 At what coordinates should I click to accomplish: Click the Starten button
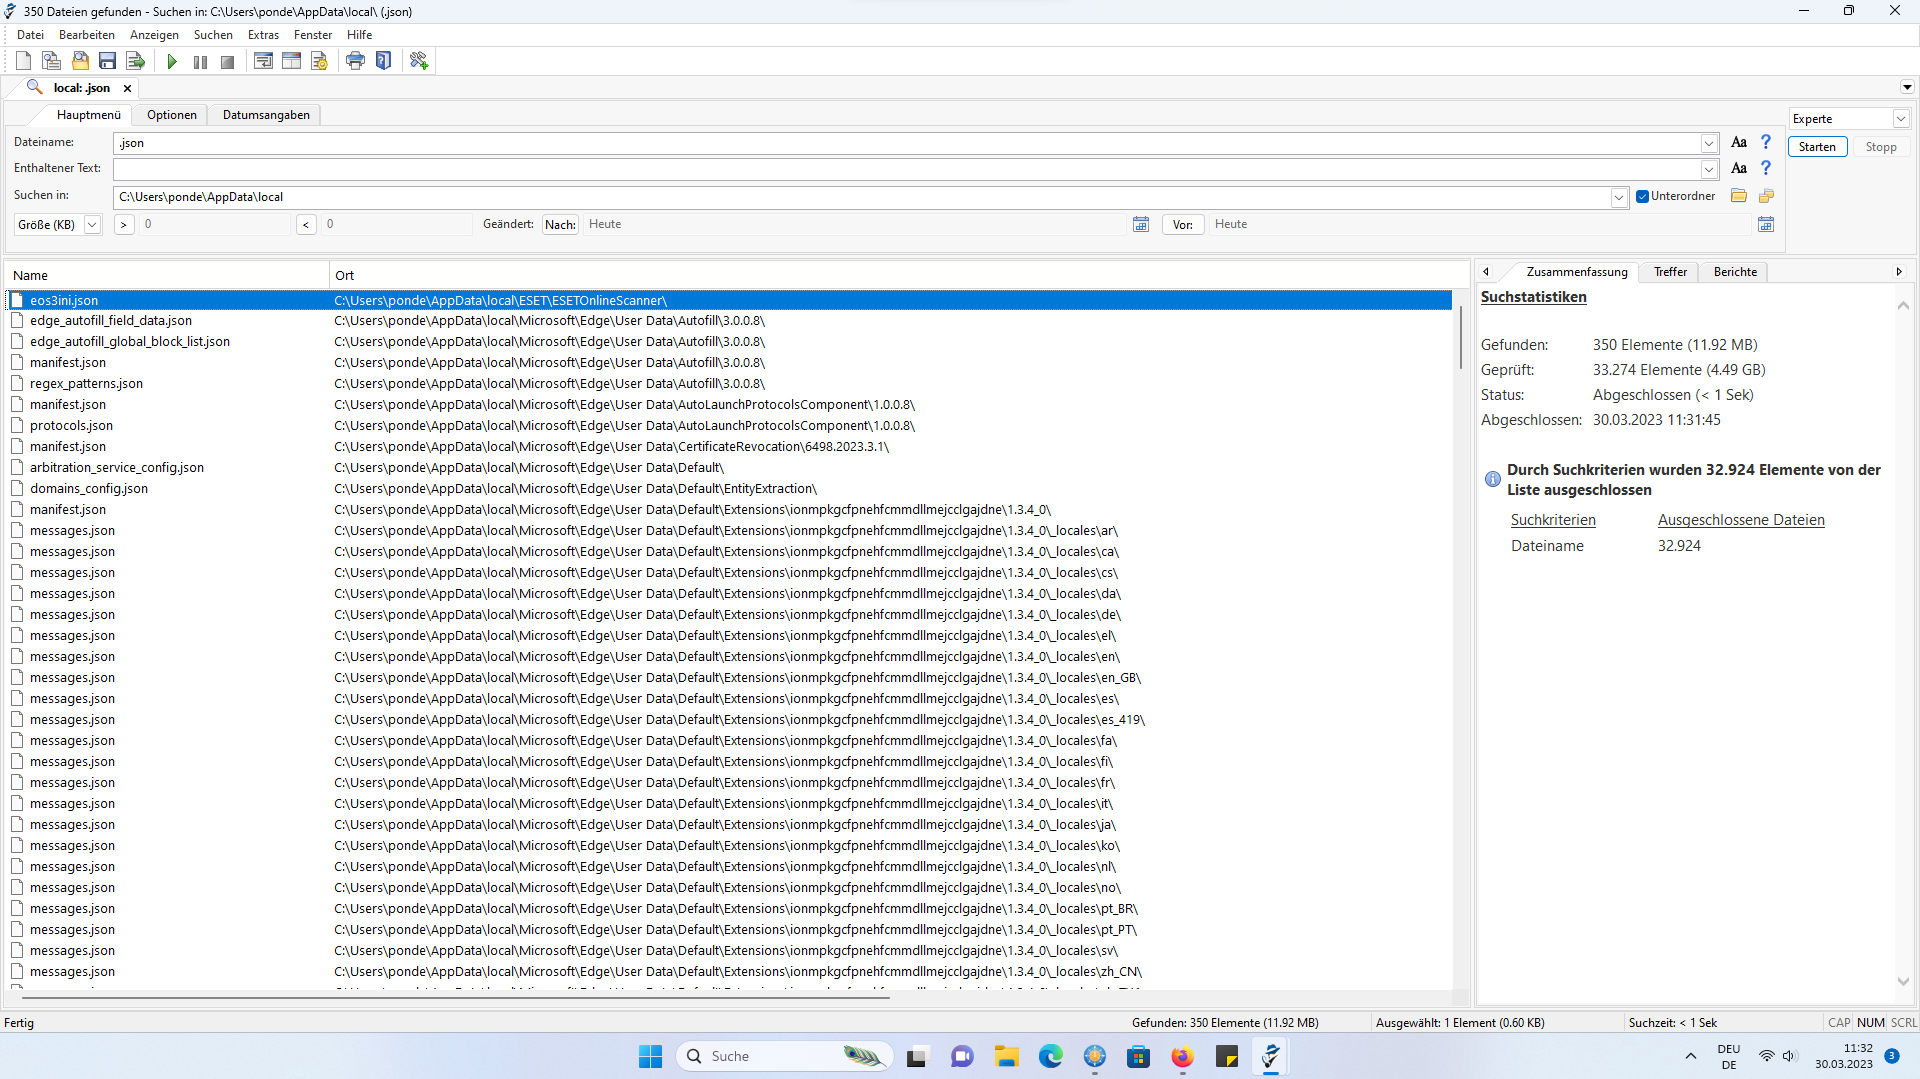point(1817,147)
